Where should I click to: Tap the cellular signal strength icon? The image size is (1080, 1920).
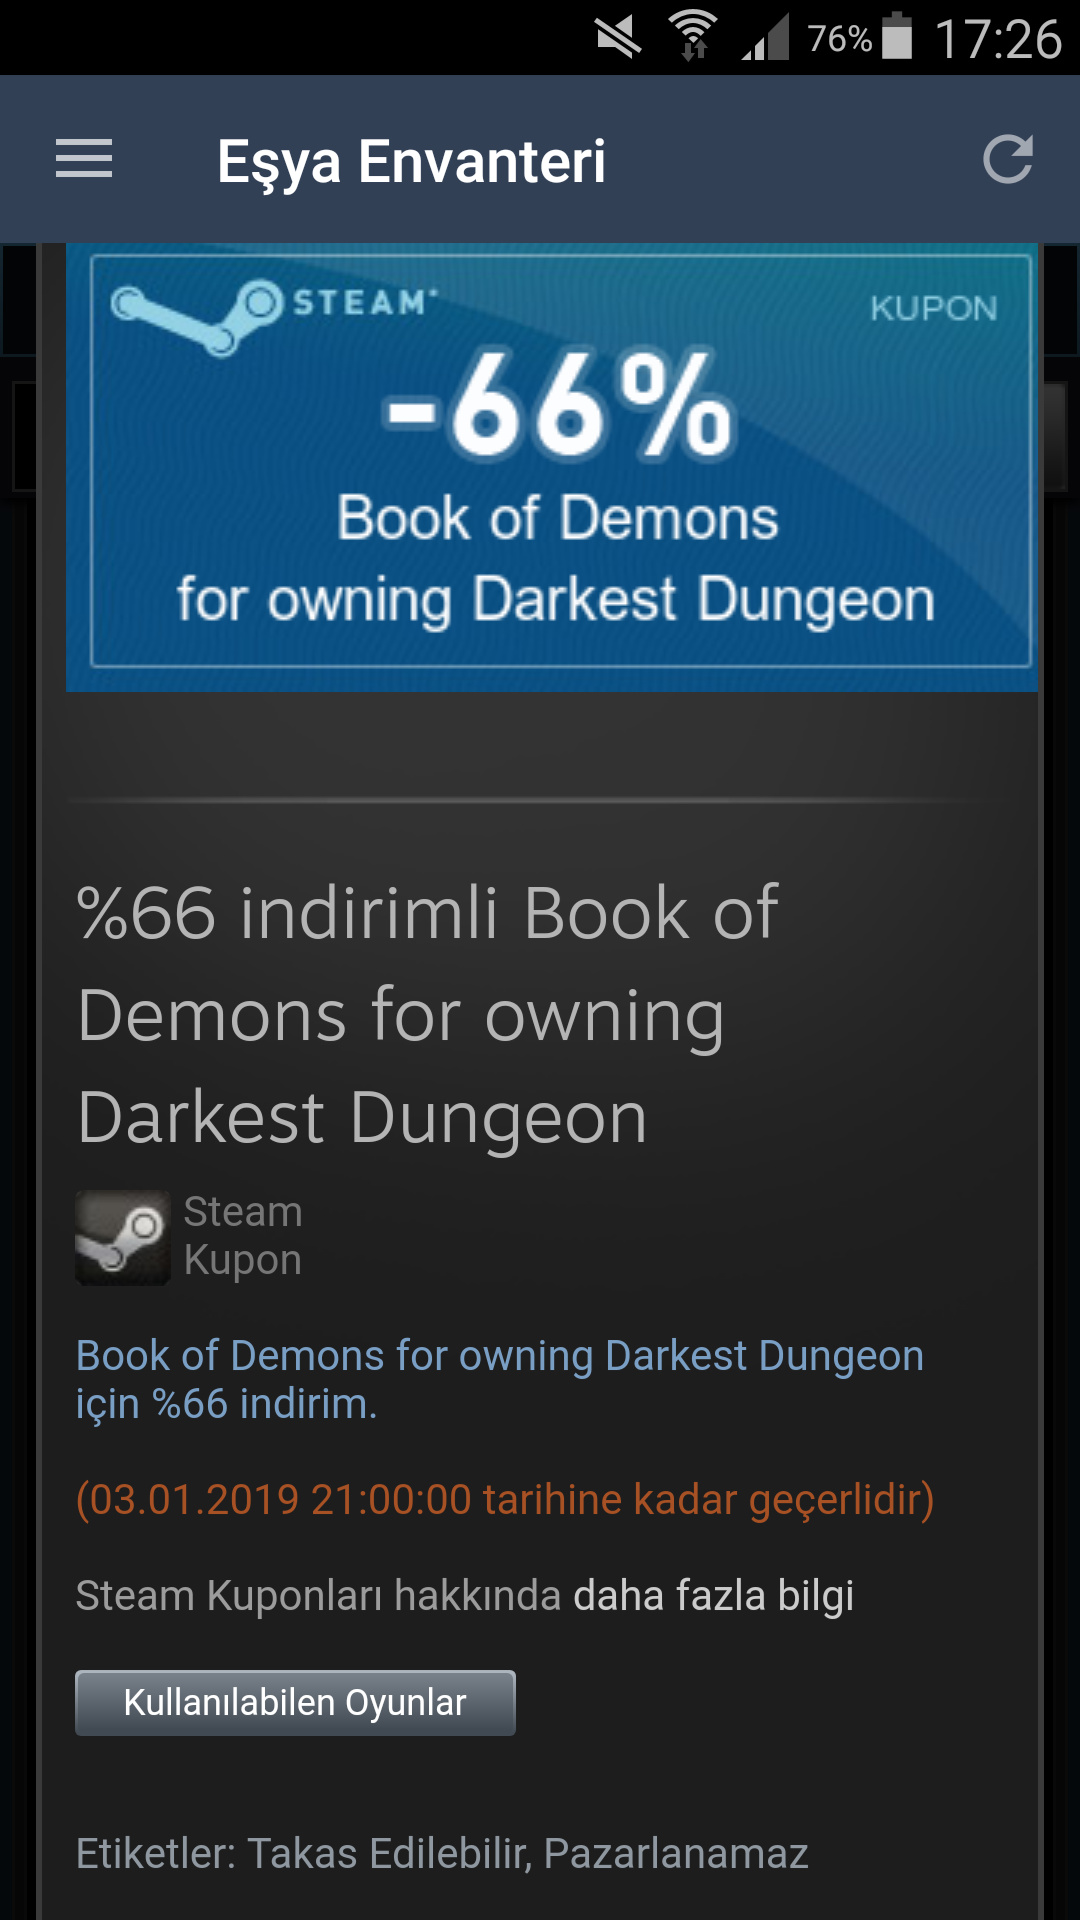pos(765,38)
